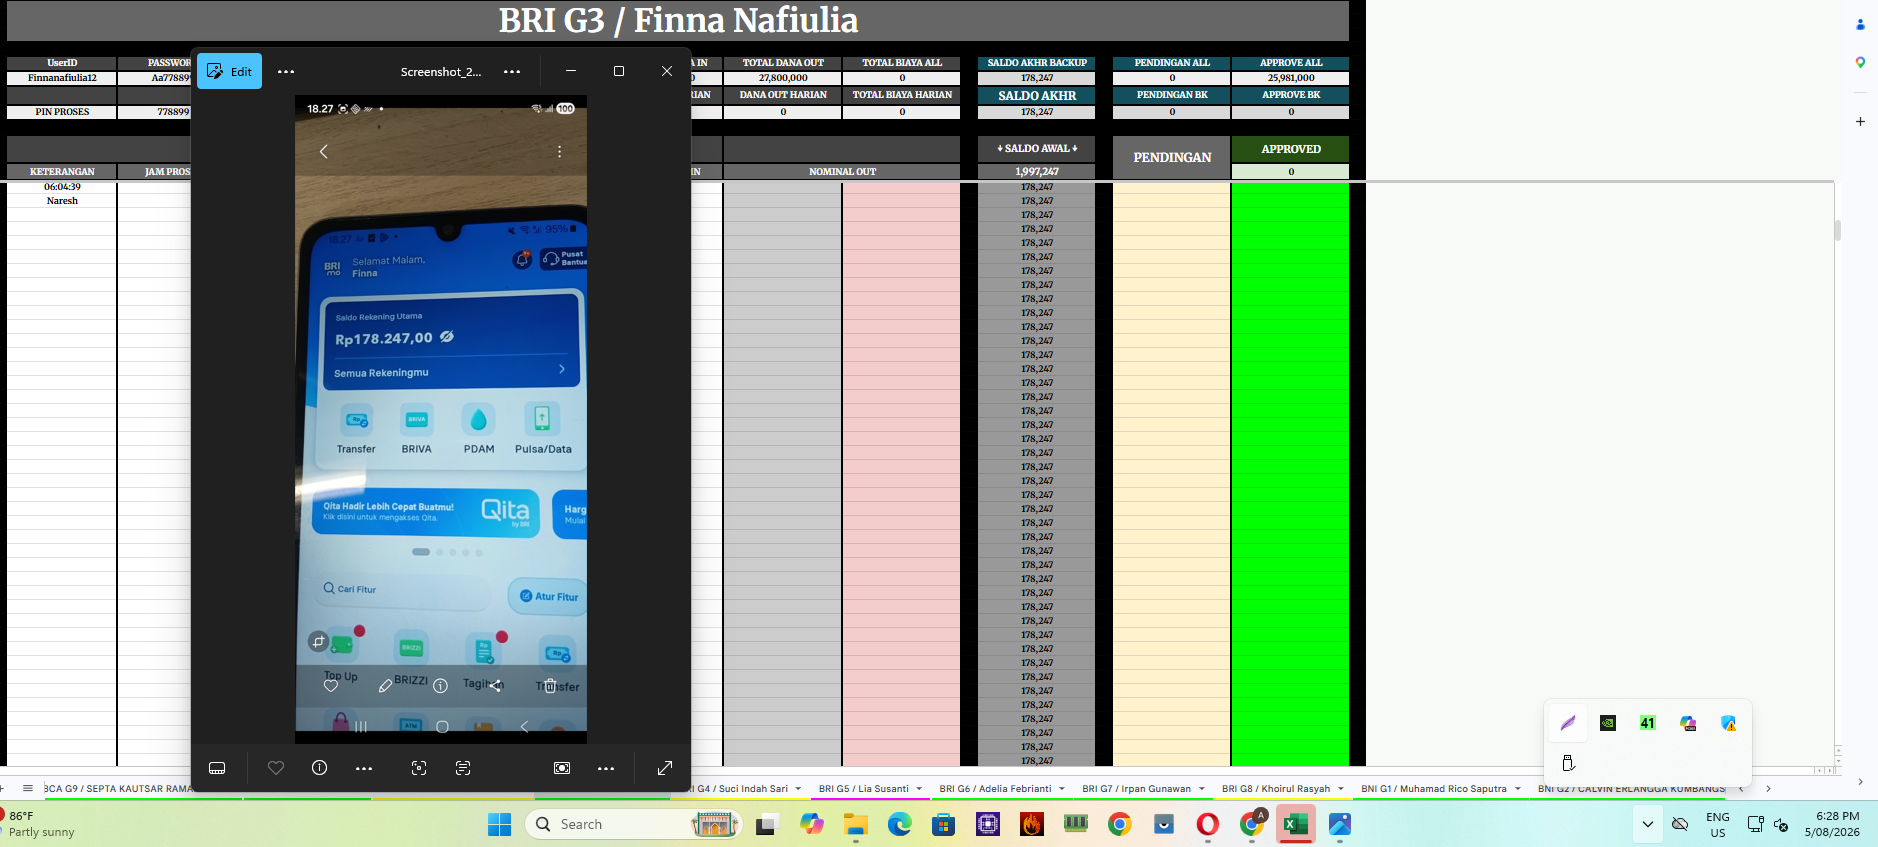Image resolution: width=1878 pixels, height=847 pixels.
Task: Click the PENDINGAN header cell above the beige column
Action: click(x=1172, y=158)
